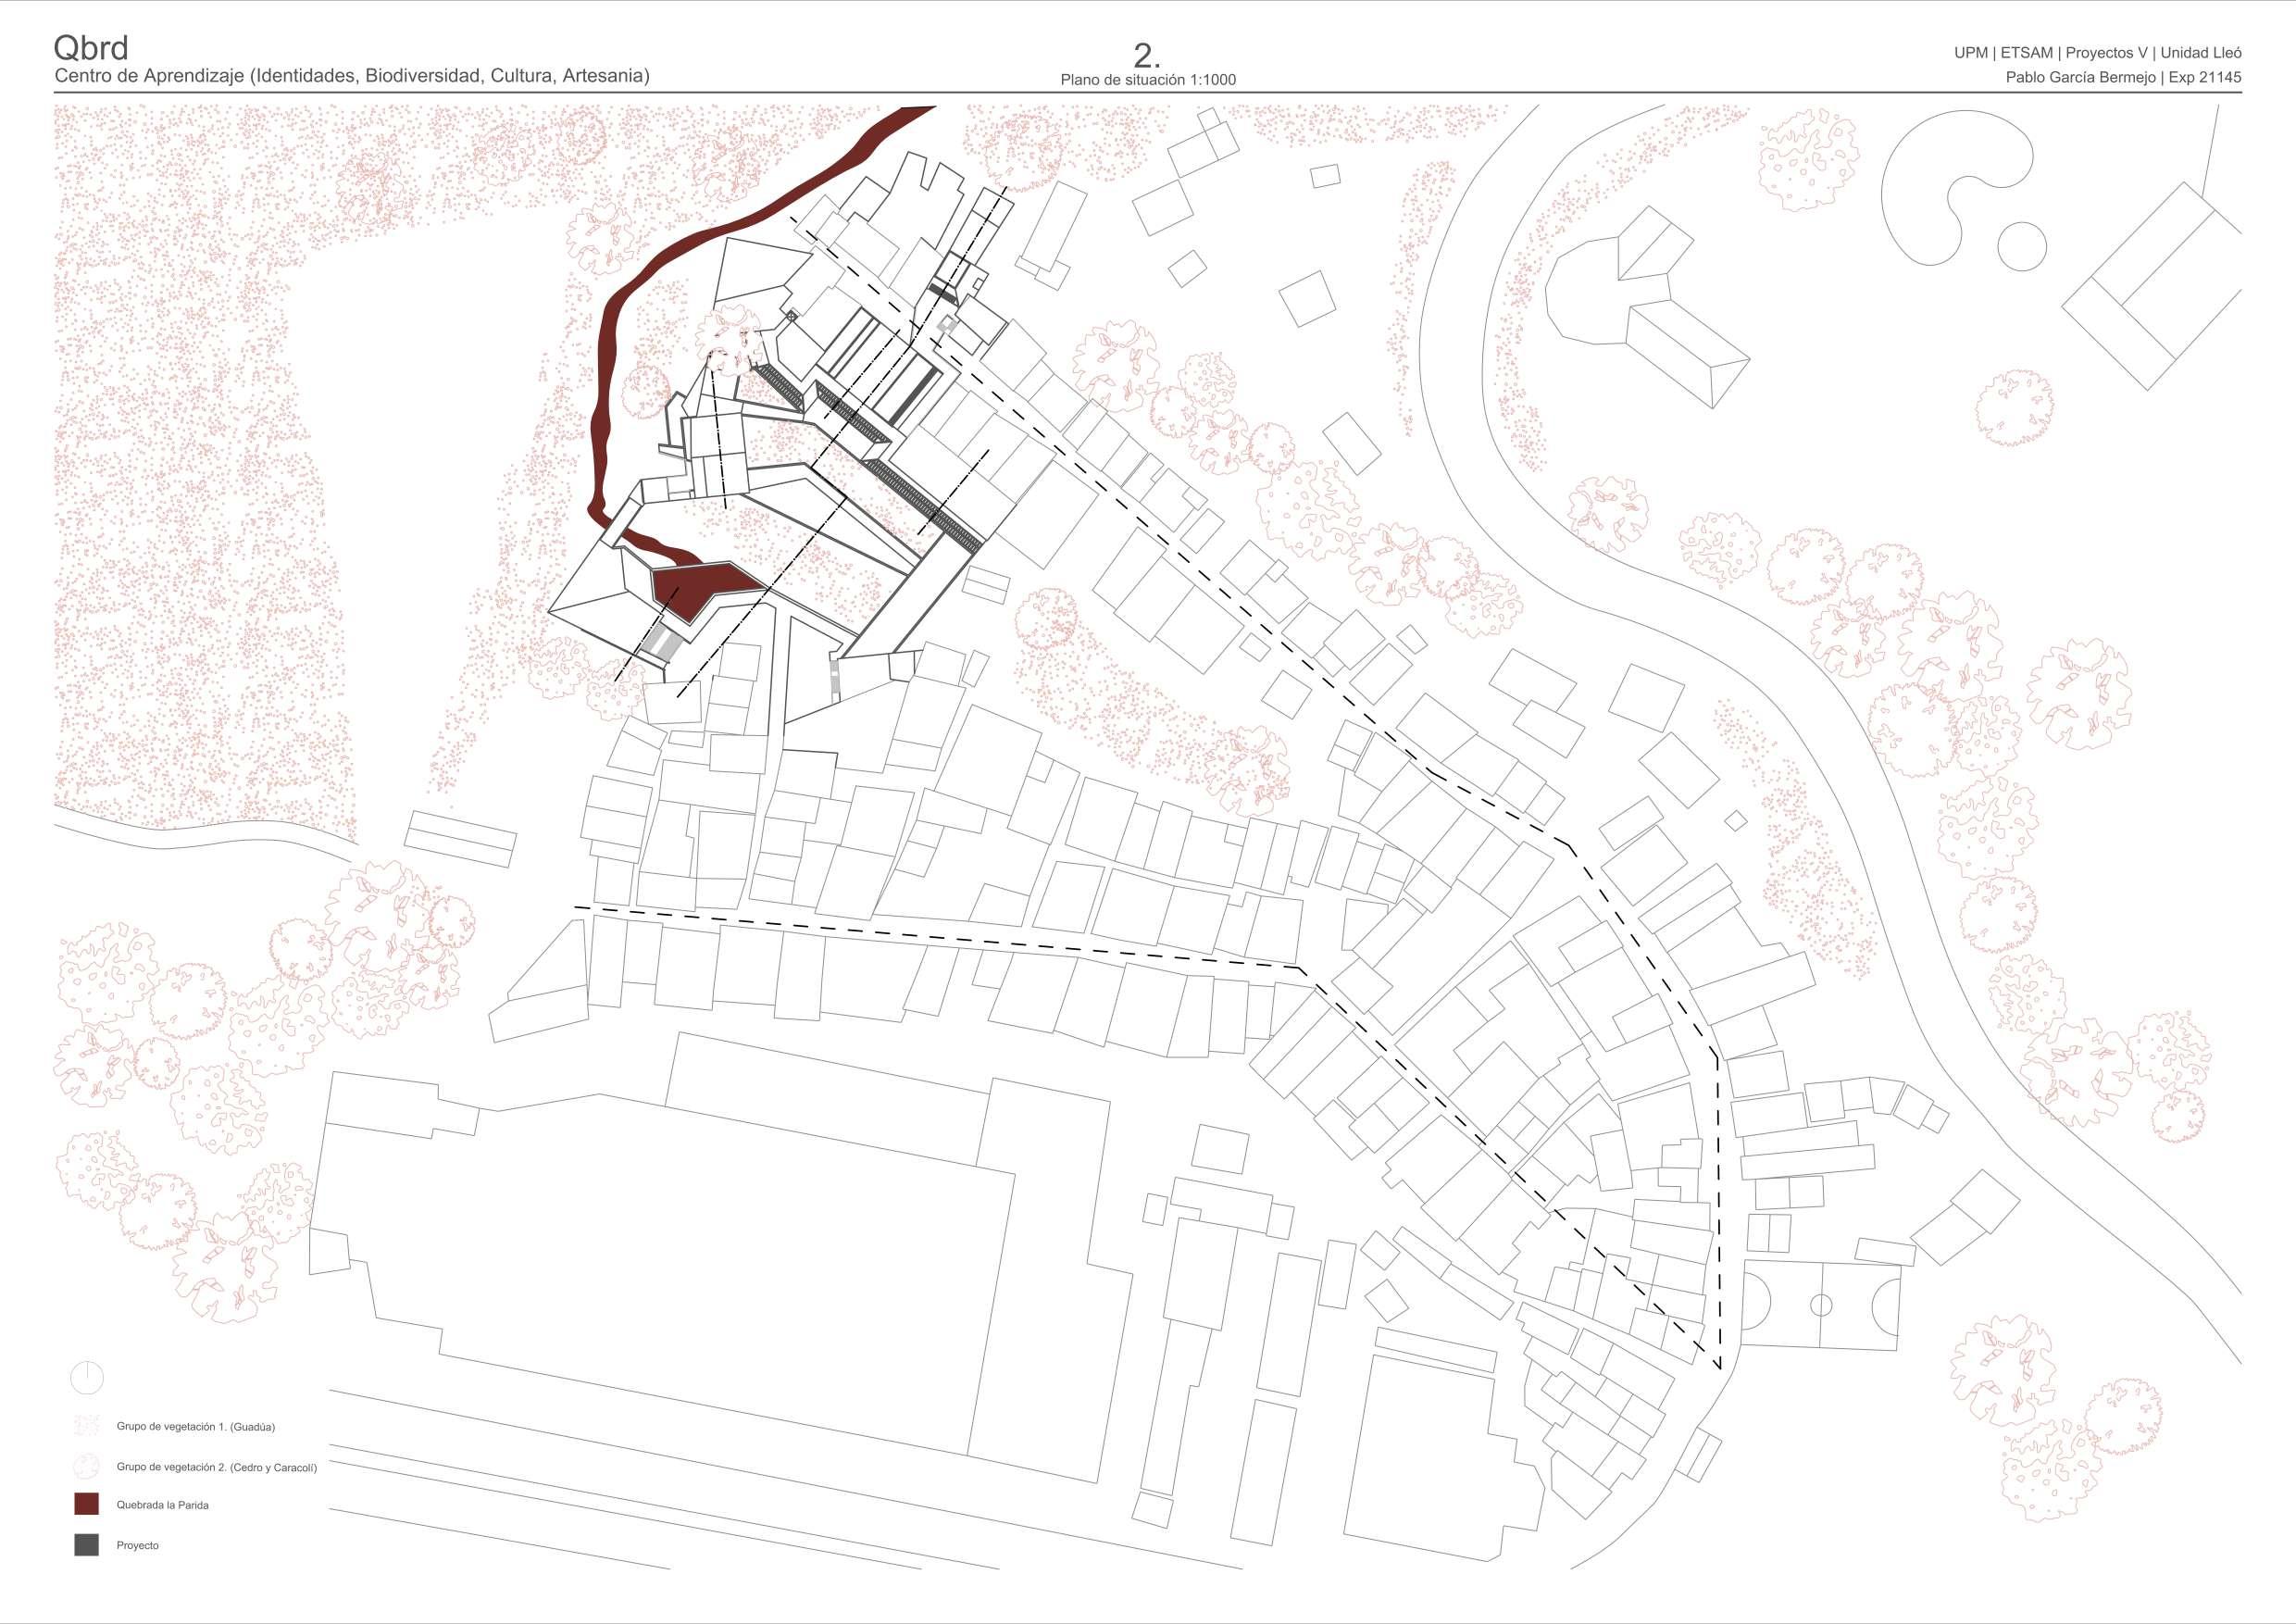Viewport: 2296px width, 1624px height.
Task: Click "Plano de situación 1:1000" caption
Action: 1148,80
